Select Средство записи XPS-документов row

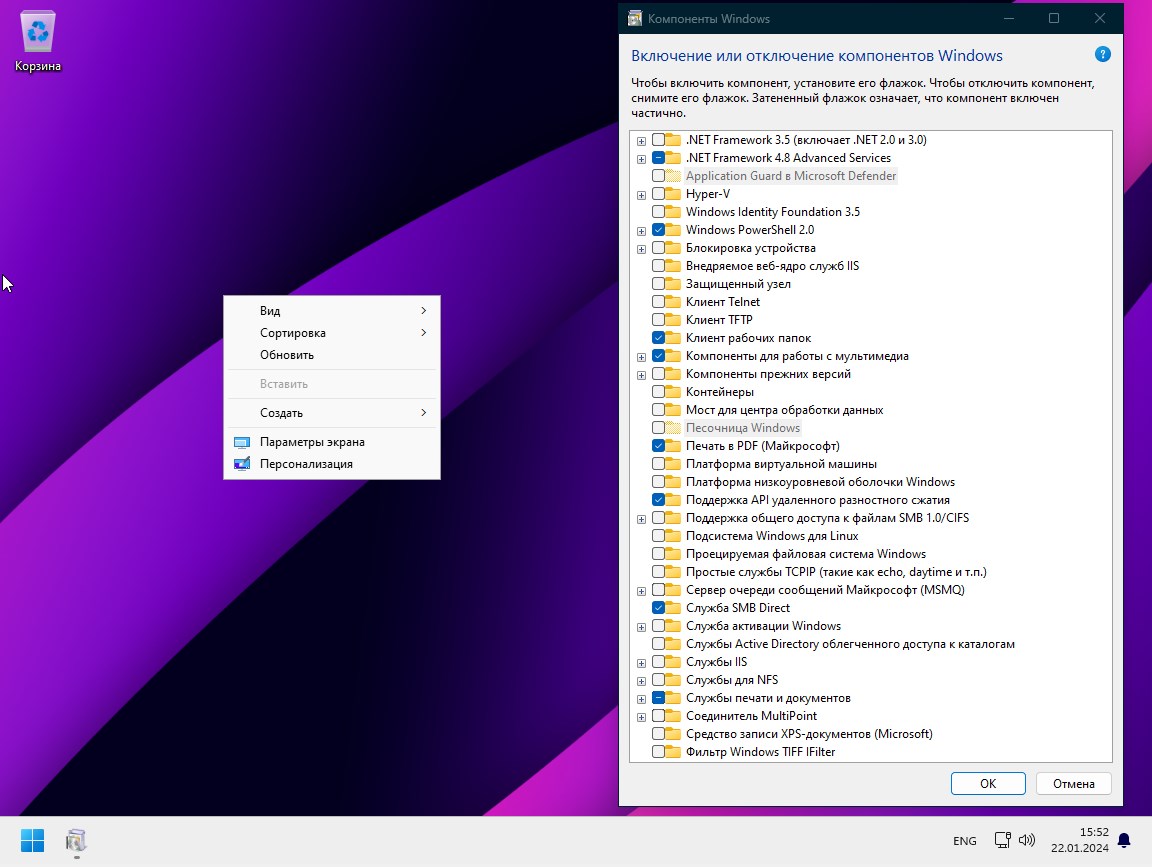[809, 734]
